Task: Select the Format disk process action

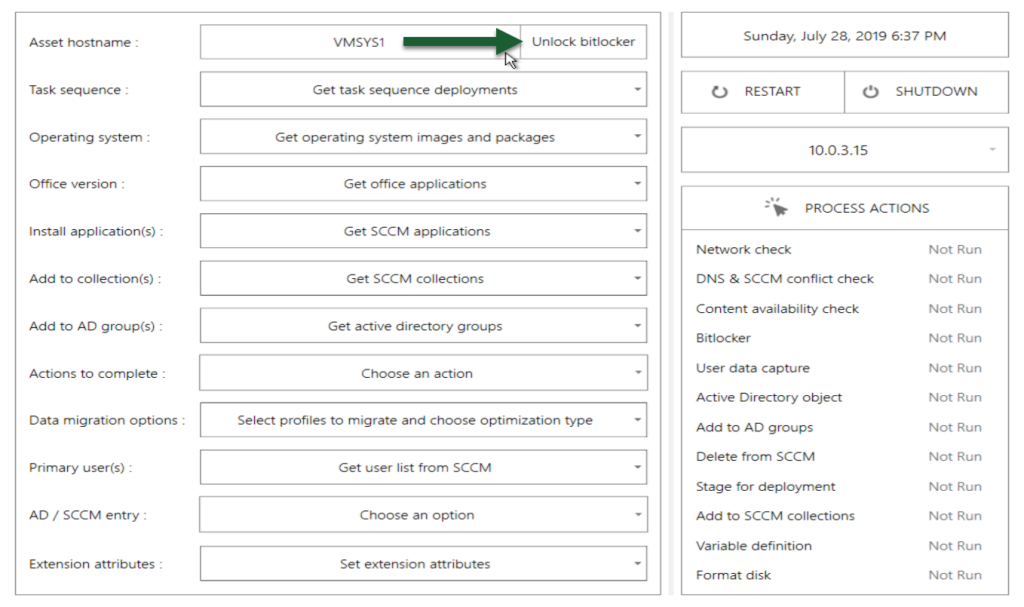Action: coord(733,576)
